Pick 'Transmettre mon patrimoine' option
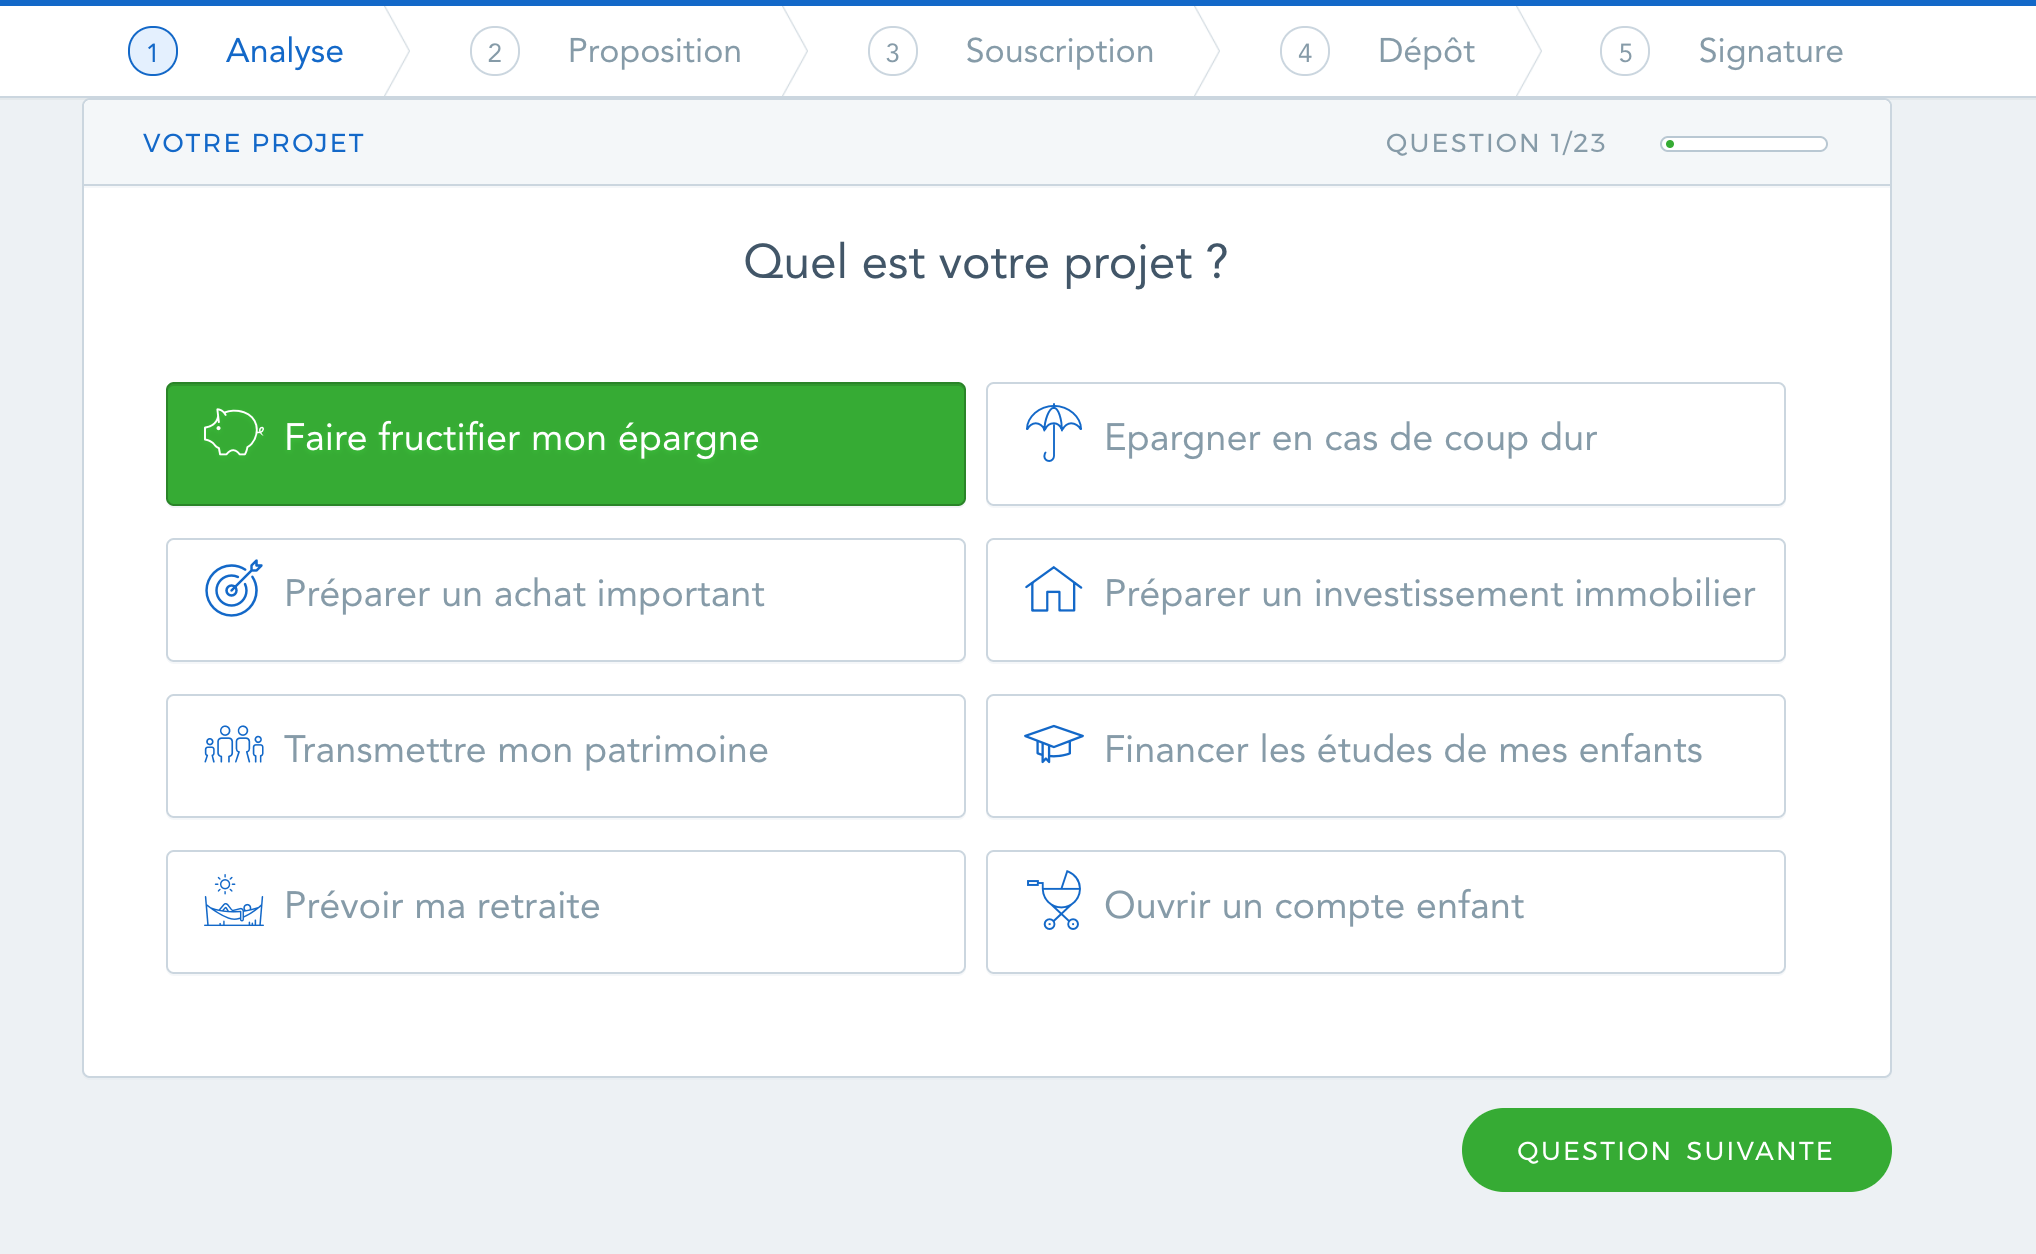This screenshot has width=2036, height=1254. [566, 756]
